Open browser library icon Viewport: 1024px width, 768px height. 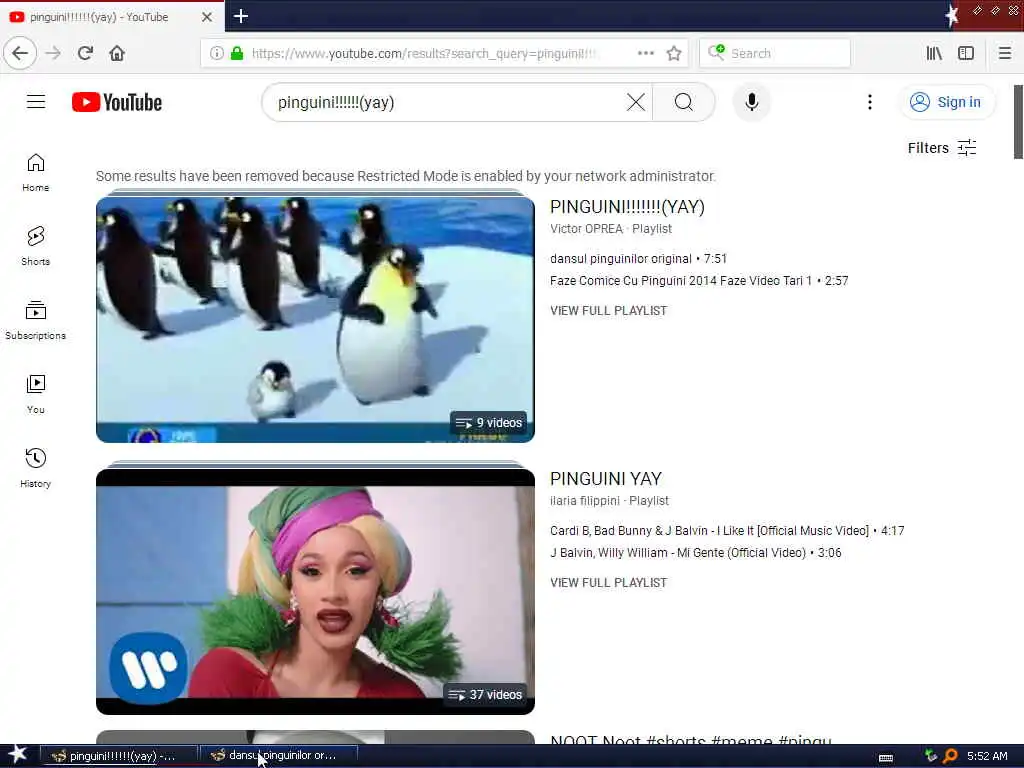click(x=934, y=53)
